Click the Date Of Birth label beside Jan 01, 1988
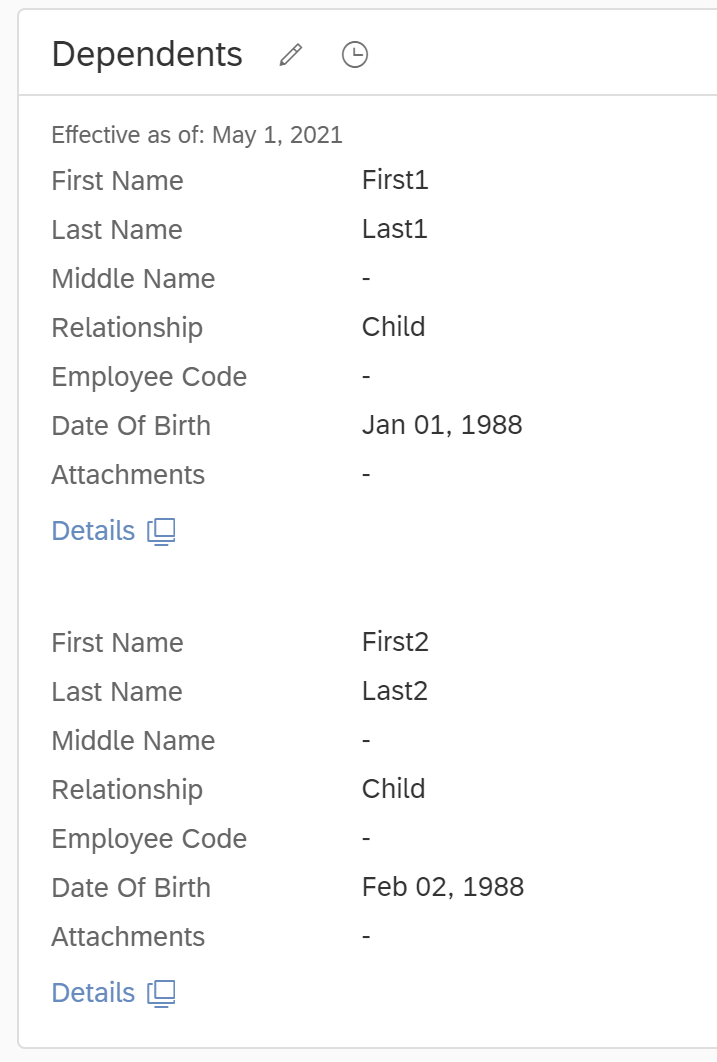This screenshot has width=717, height=1062. [131, 426]
